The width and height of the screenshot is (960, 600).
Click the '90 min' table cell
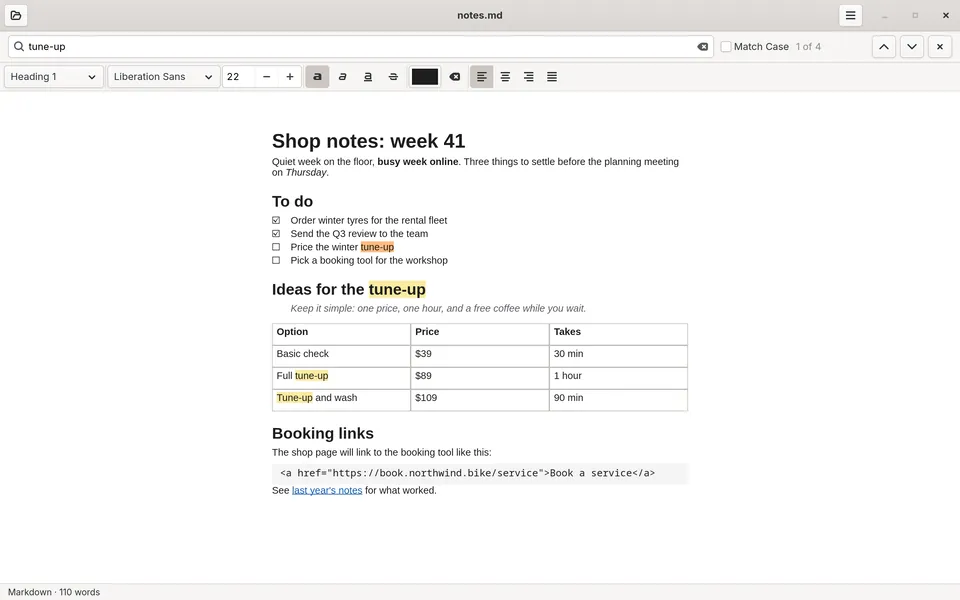pyautogui.click(x=618, y=400)
